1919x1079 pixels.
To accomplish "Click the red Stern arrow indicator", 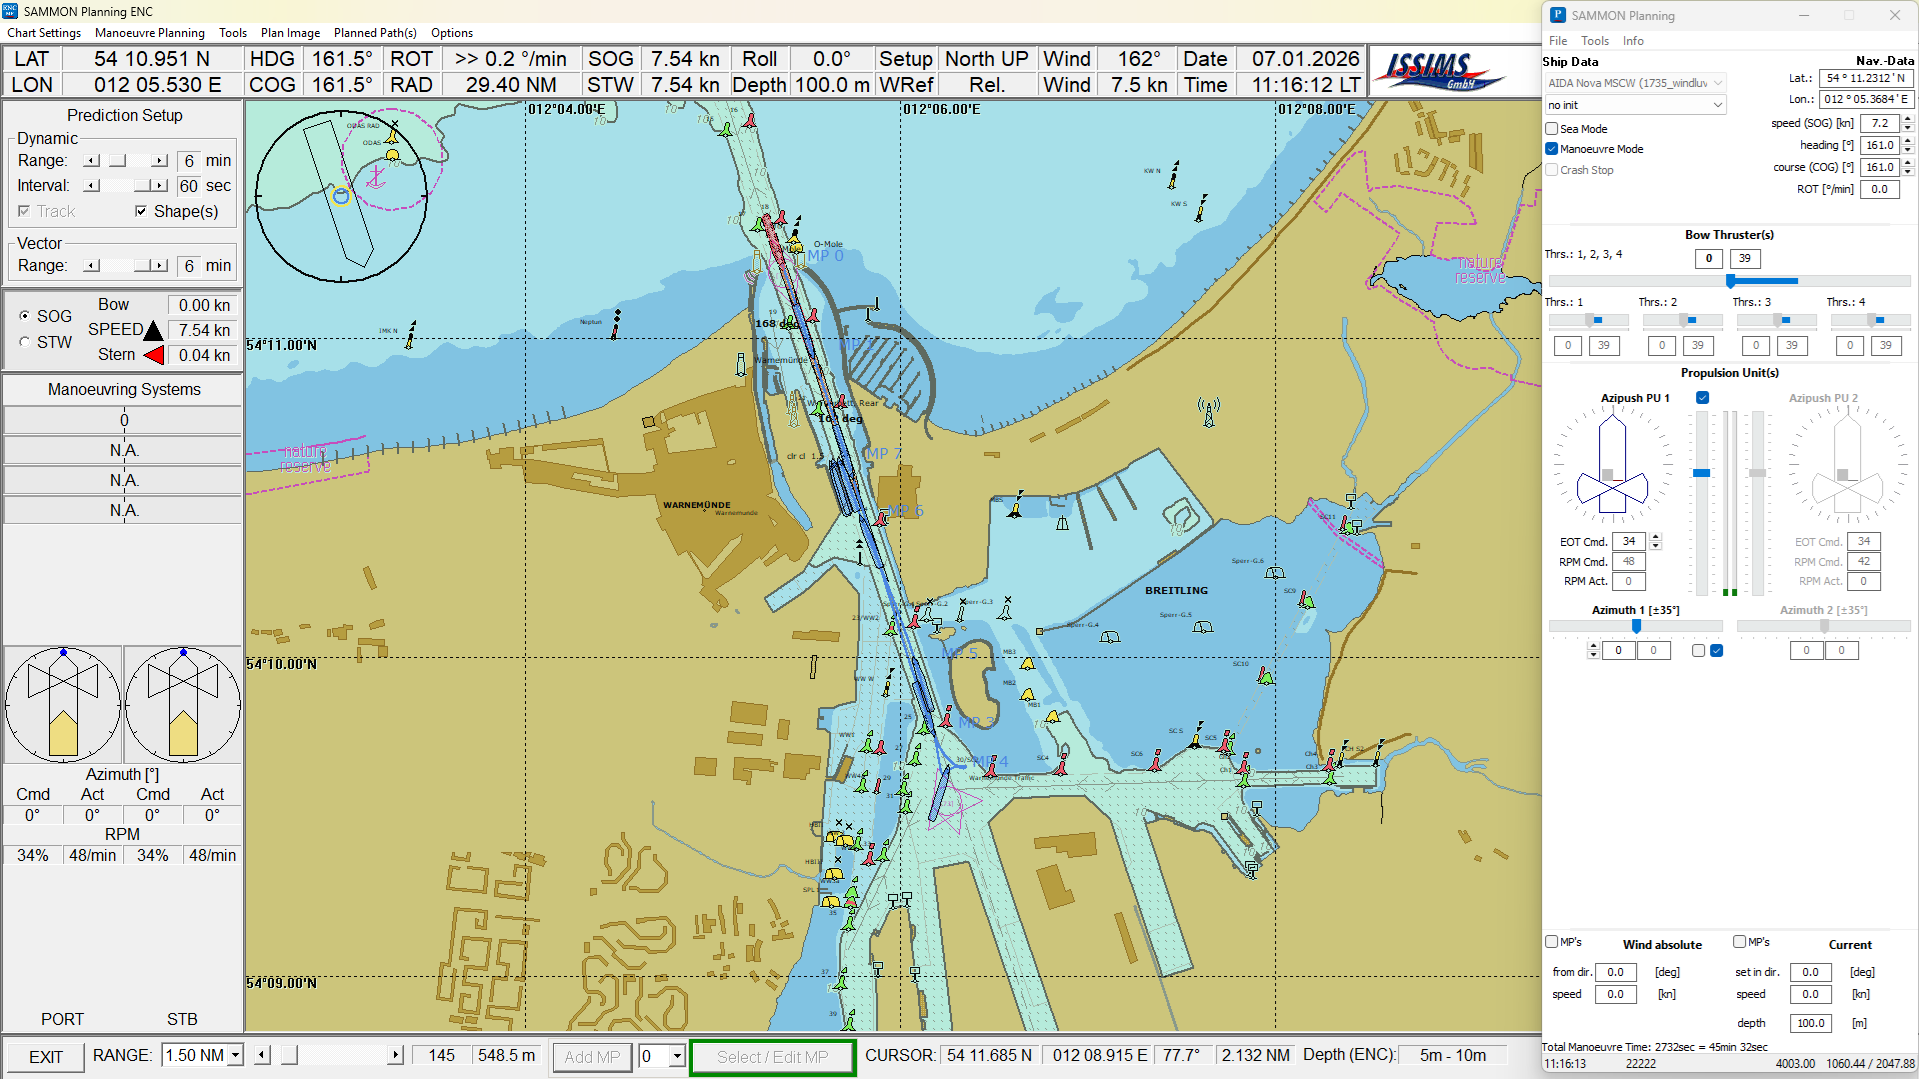I will click(x=153, y=355).
